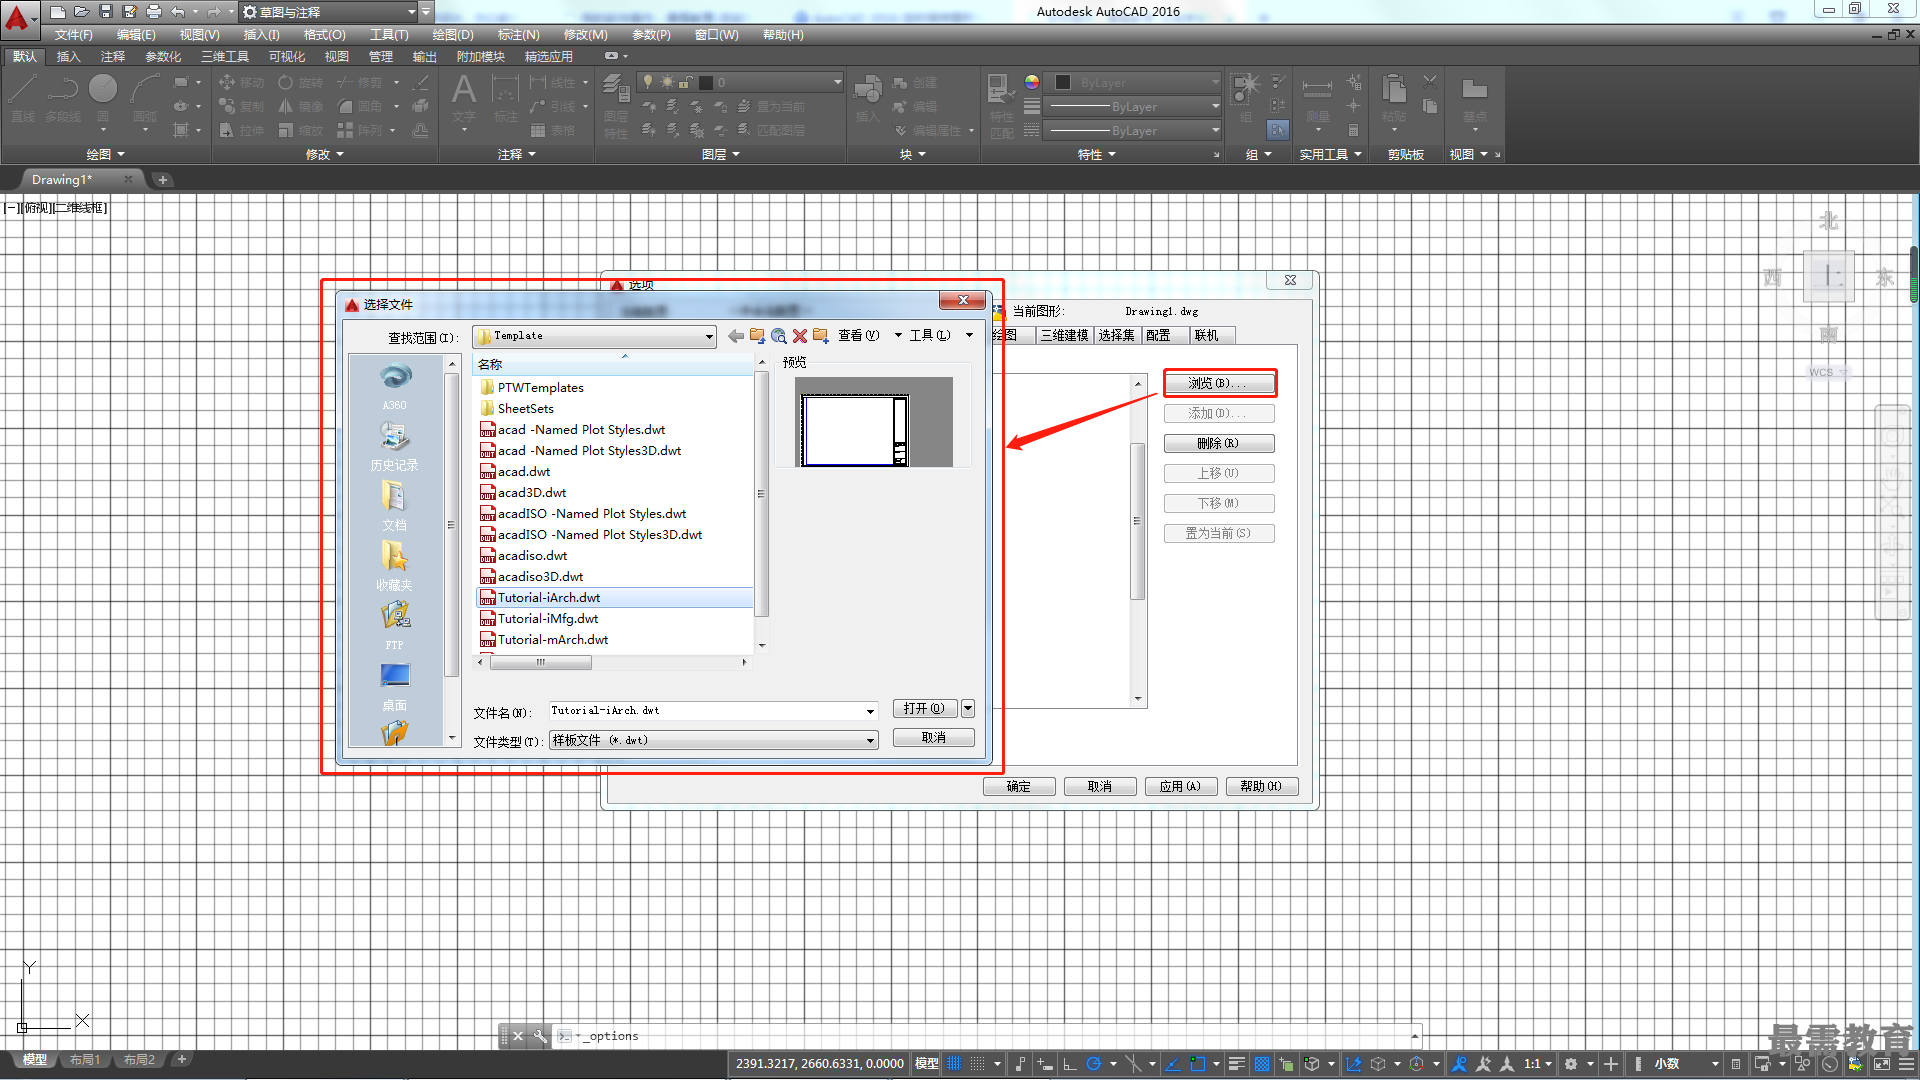Toggle object snap tracking in status bar
Screen dimensions: 1920x1080
click(1174, 1064)
